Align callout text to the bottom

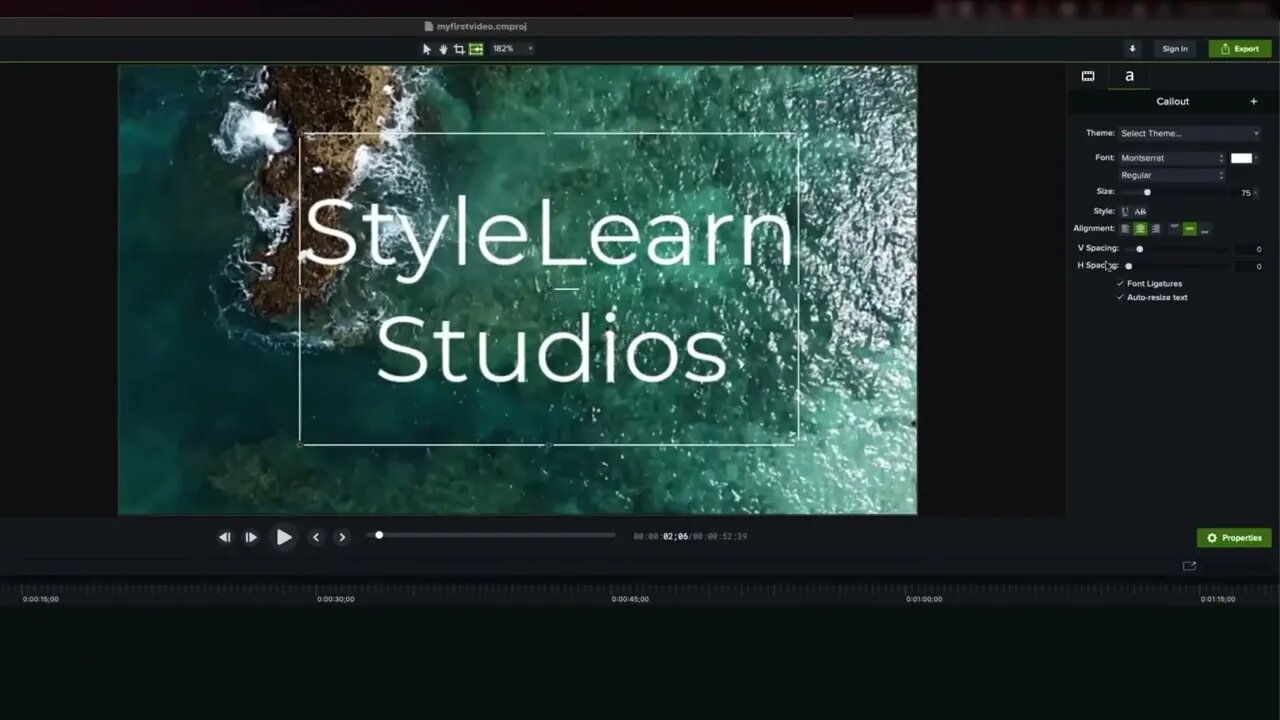tap(1204, 229)
